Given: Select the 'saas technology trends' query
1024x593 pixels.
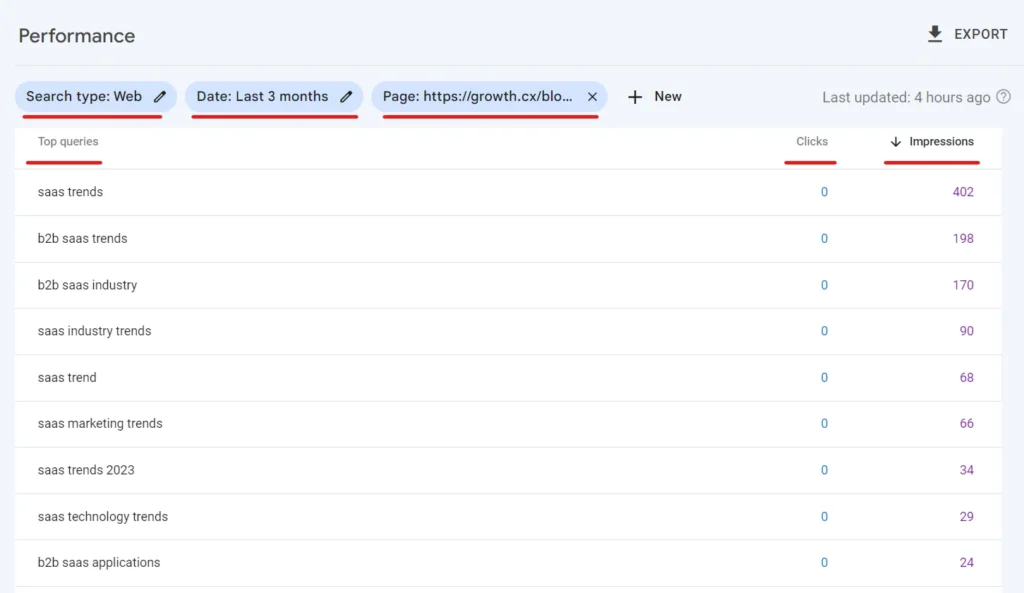Looking at the screenshot, I should pos(103,517).
